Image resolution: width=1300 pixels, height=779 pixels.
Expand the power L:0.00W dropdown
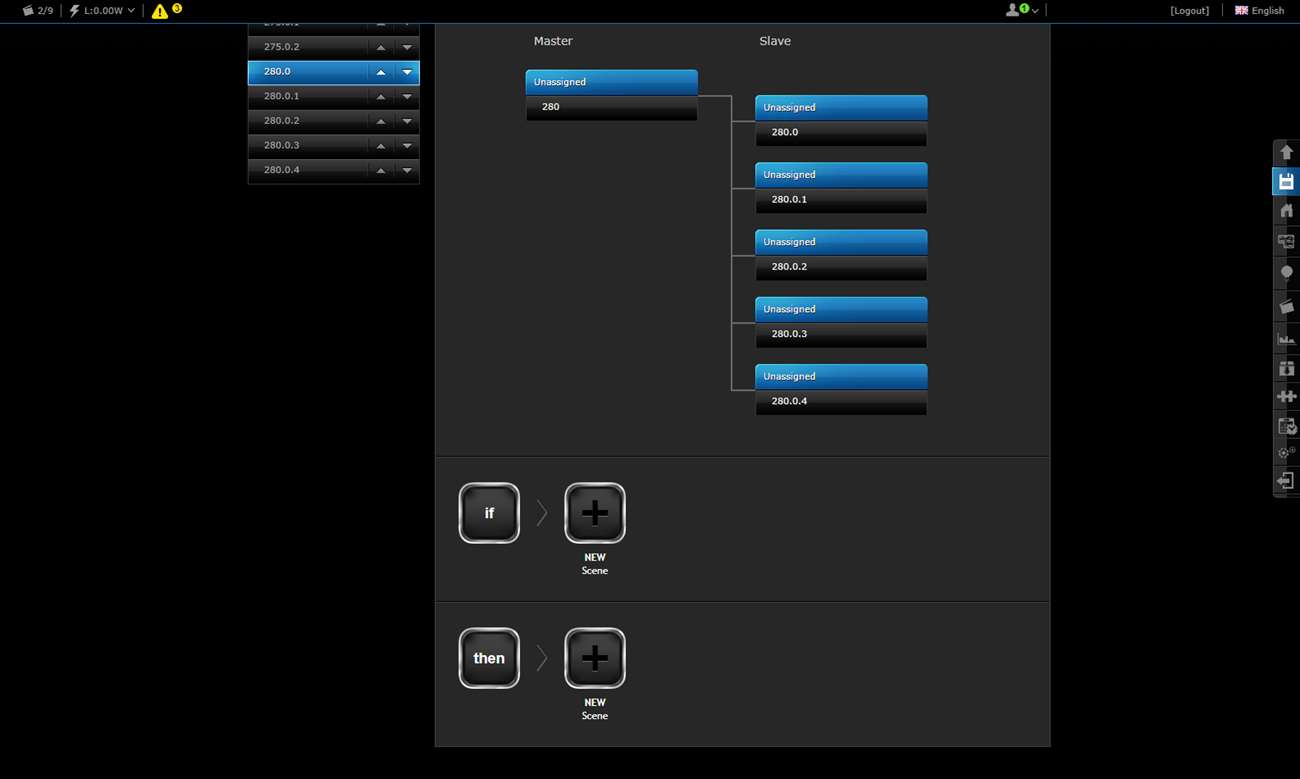[x=102, y=11]
